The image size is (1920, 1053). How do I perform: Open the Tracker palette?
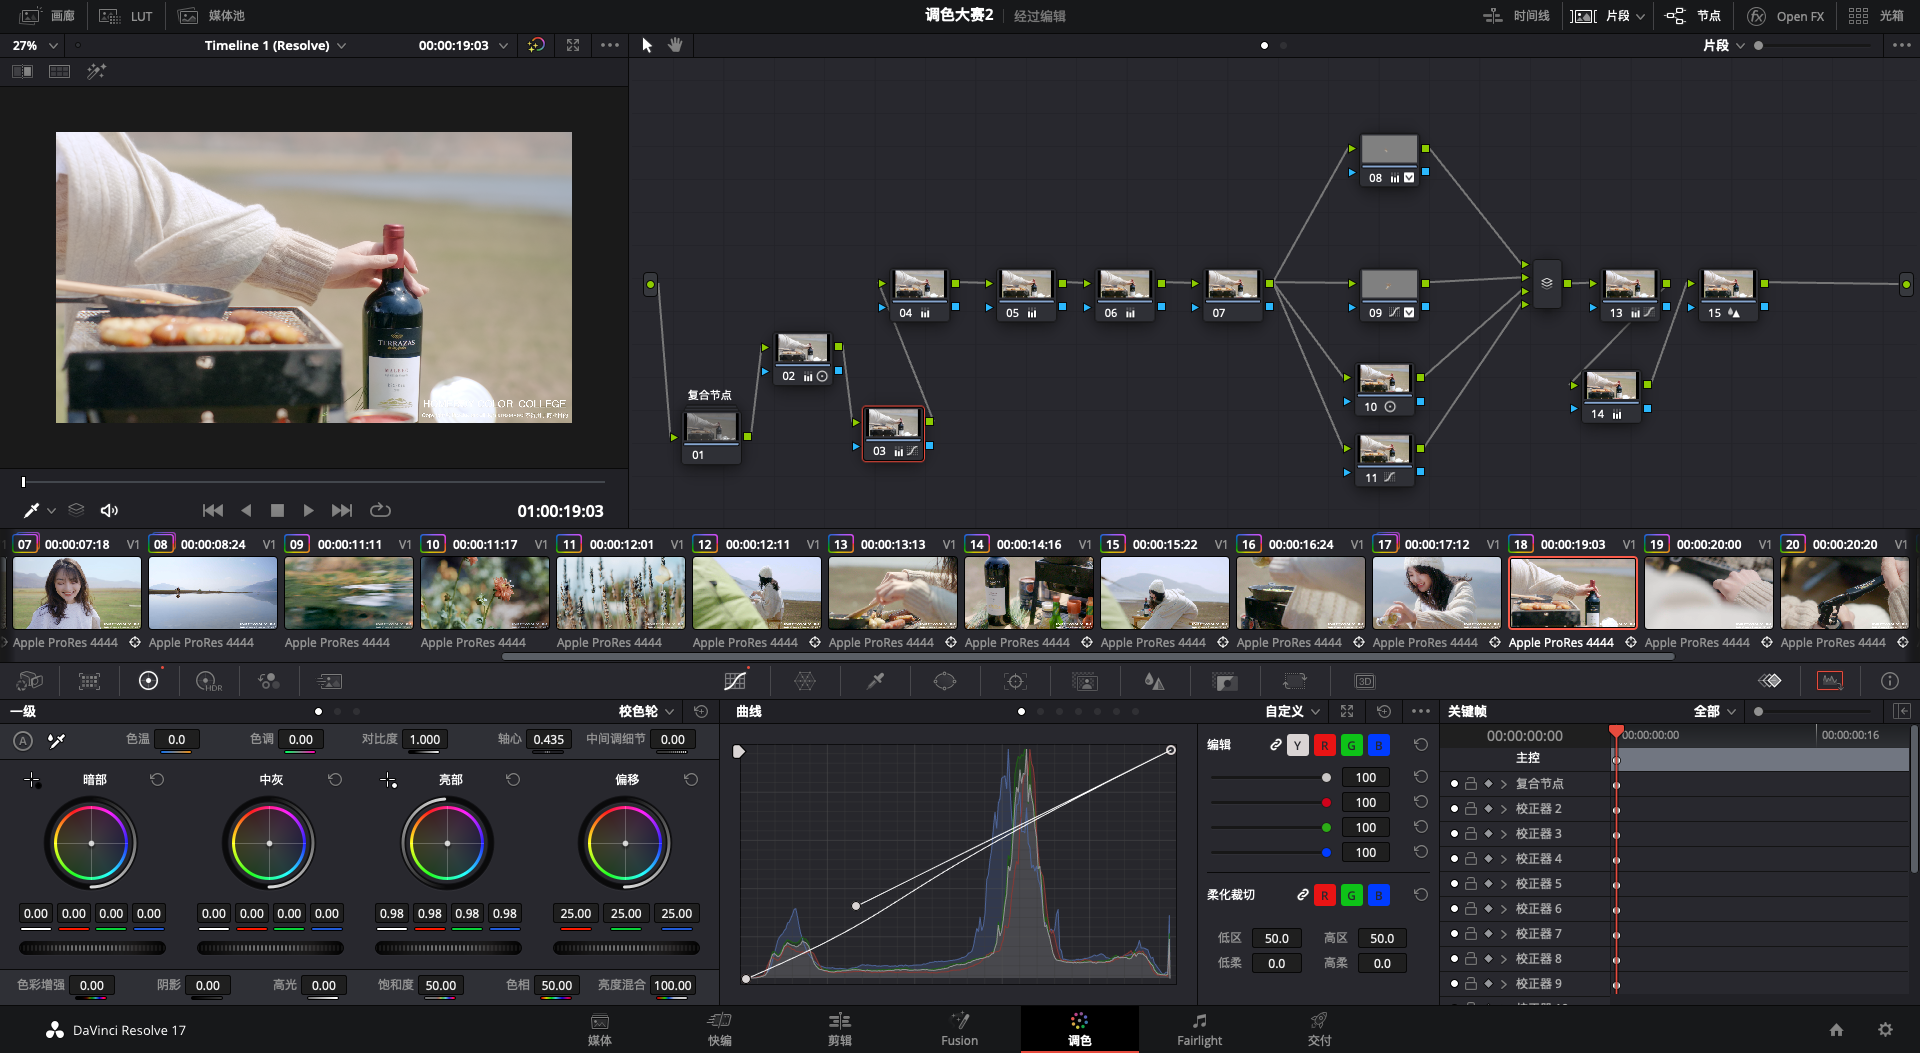point(1015,681)
